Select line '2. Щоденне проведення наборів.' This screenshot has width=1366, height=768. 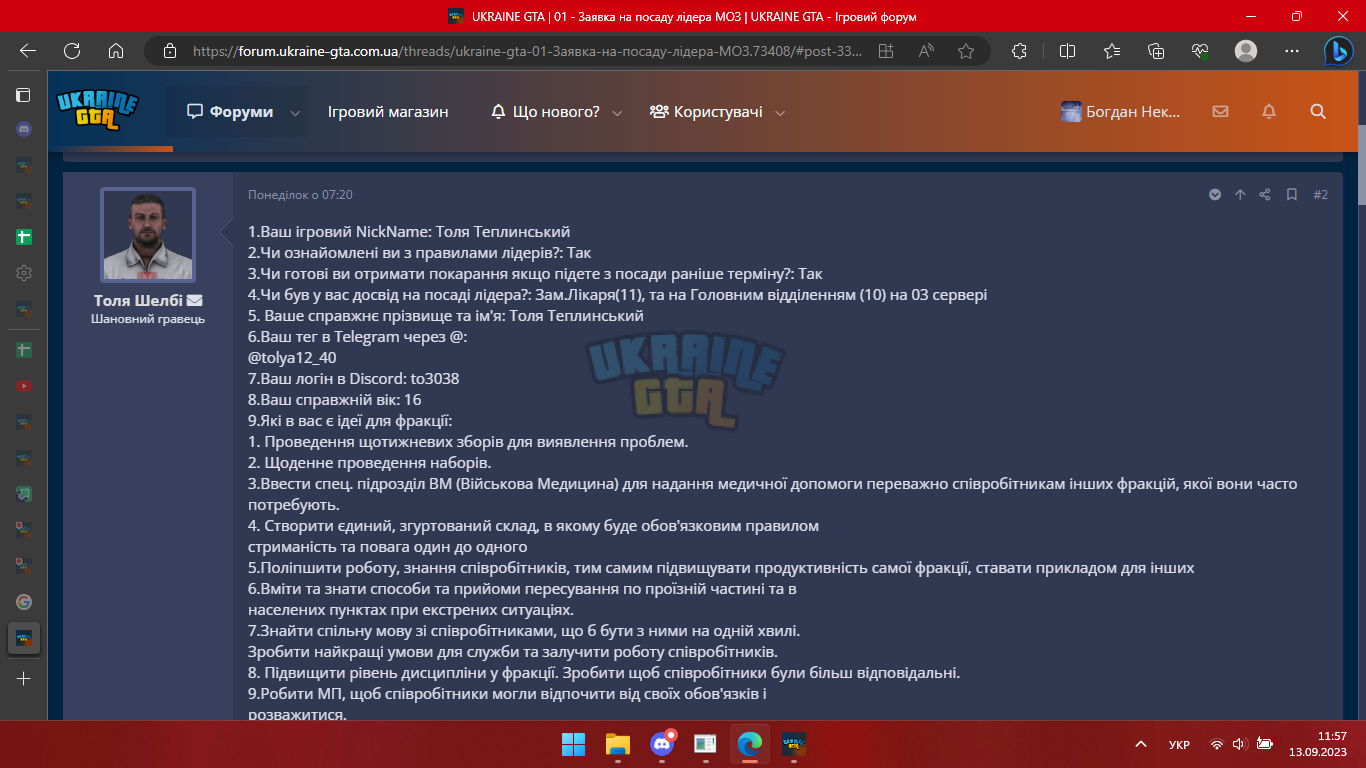[x=369, y=463]
